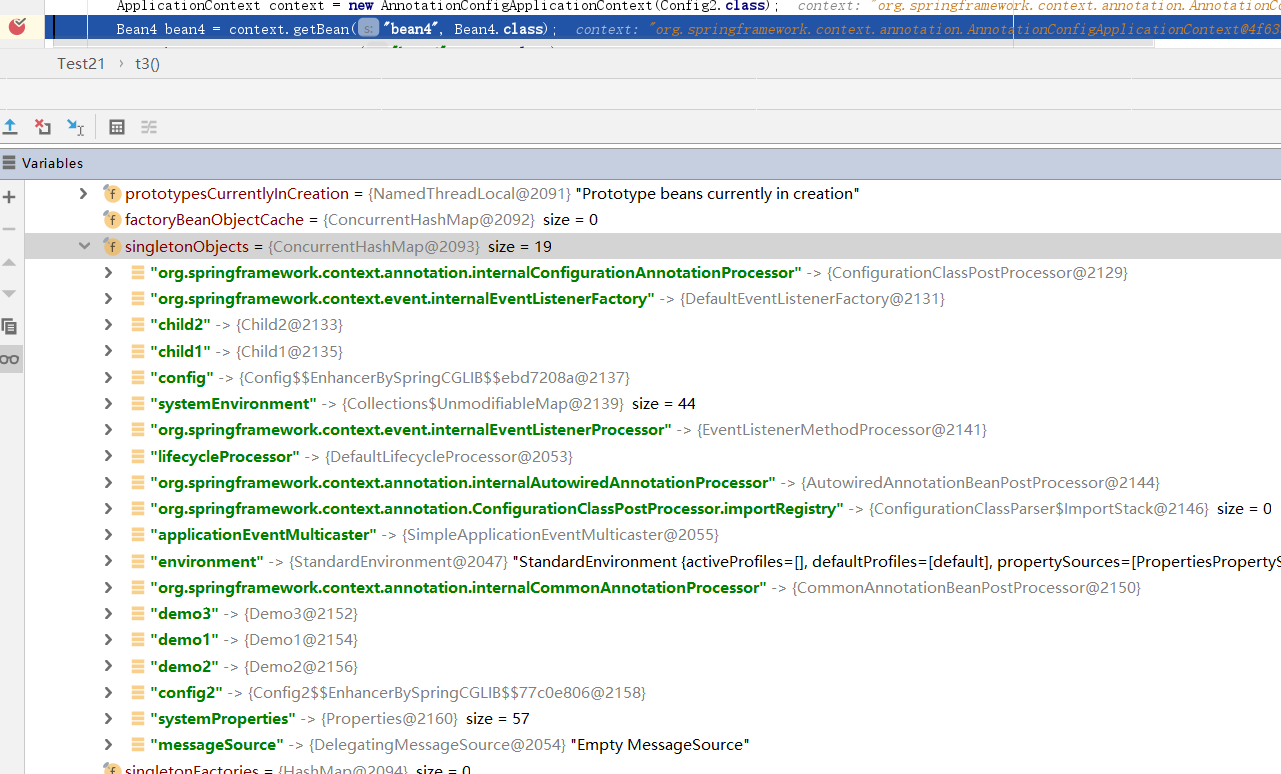Expand the internalEventListenerProcessor entry

tap(109, 430)
